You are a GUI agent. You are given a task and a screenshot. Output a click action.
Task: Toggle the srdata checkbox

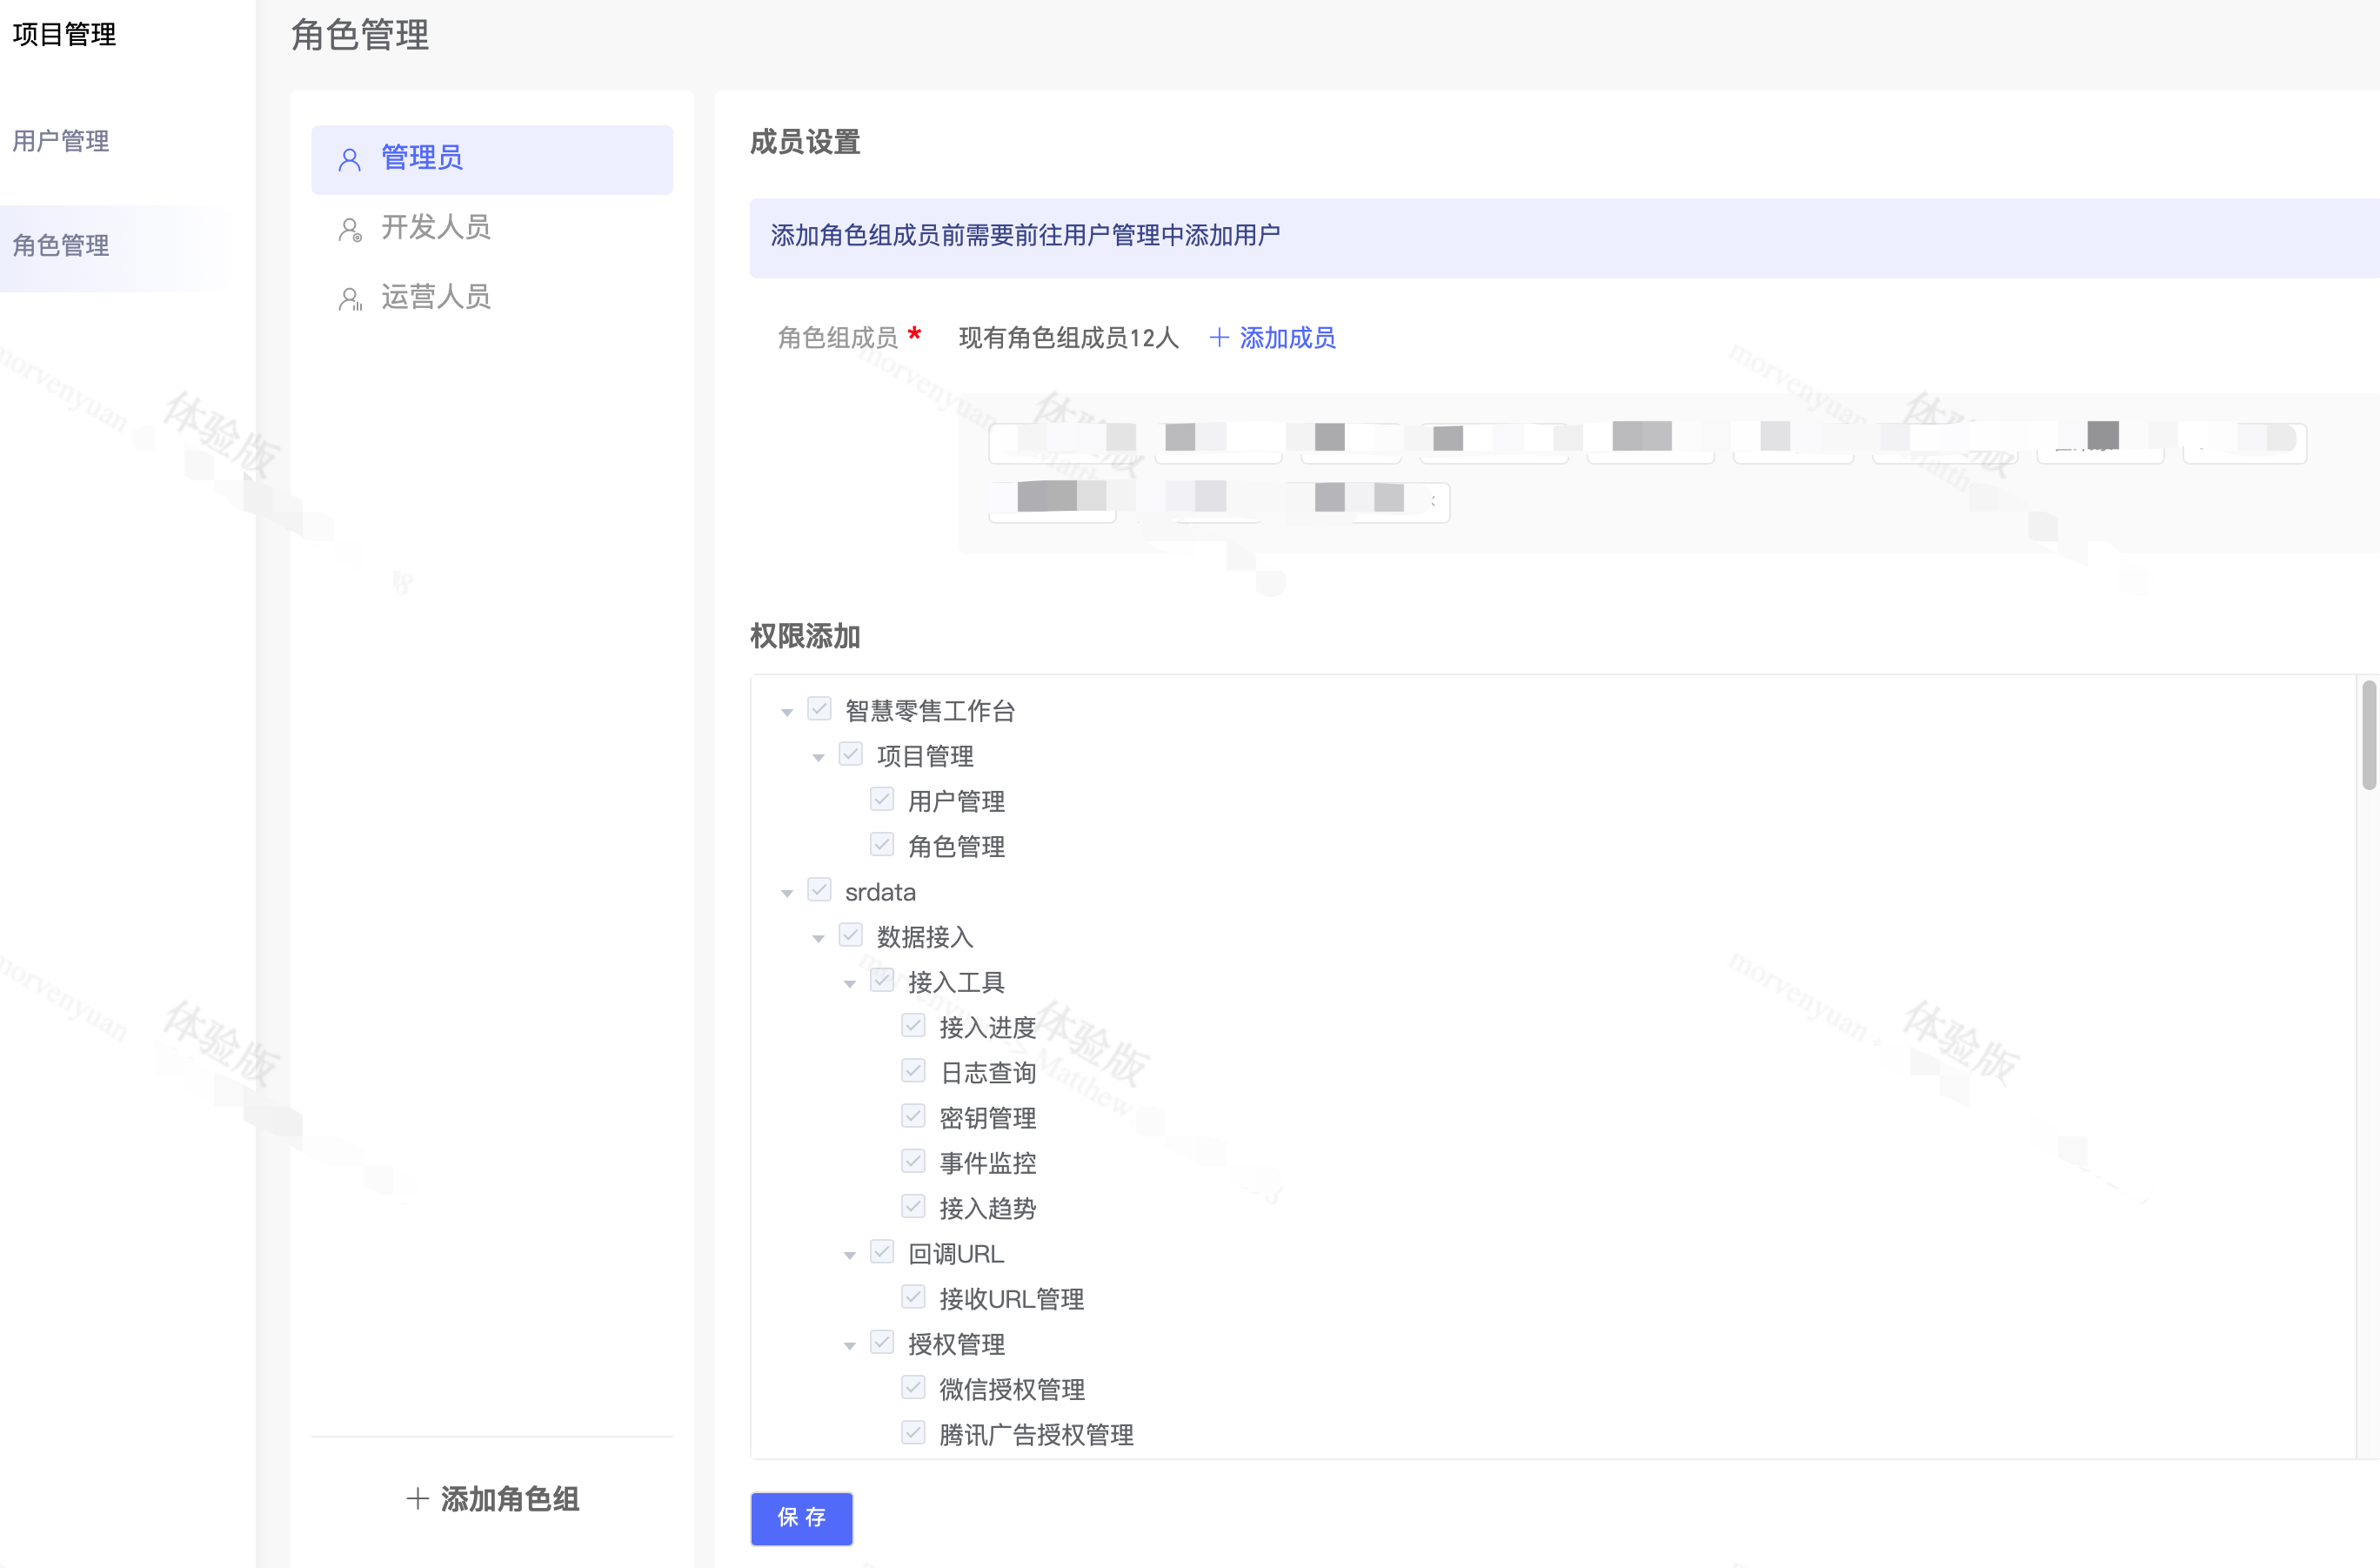point(819,890)
